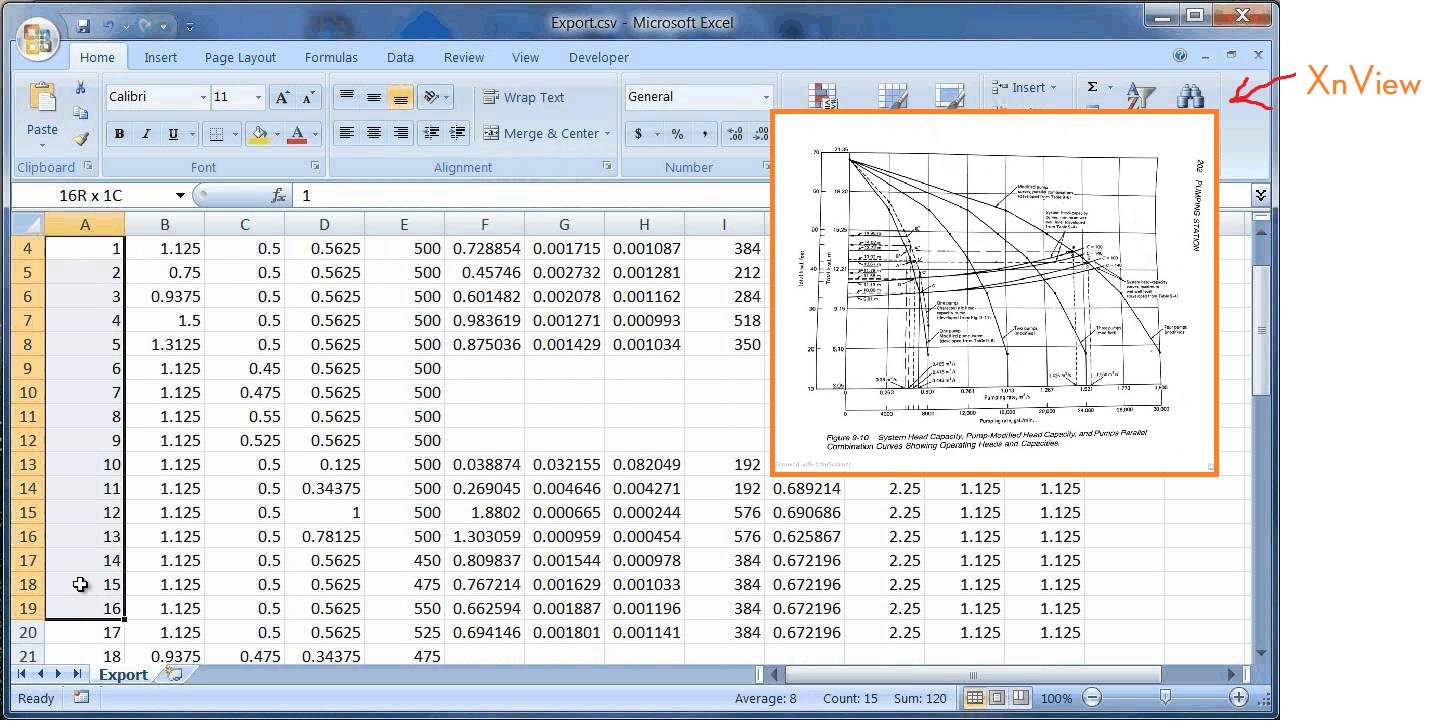
Task: Toggle Wrap Text on selected cells
Action: pyautogui.click(x=524, y=97)
